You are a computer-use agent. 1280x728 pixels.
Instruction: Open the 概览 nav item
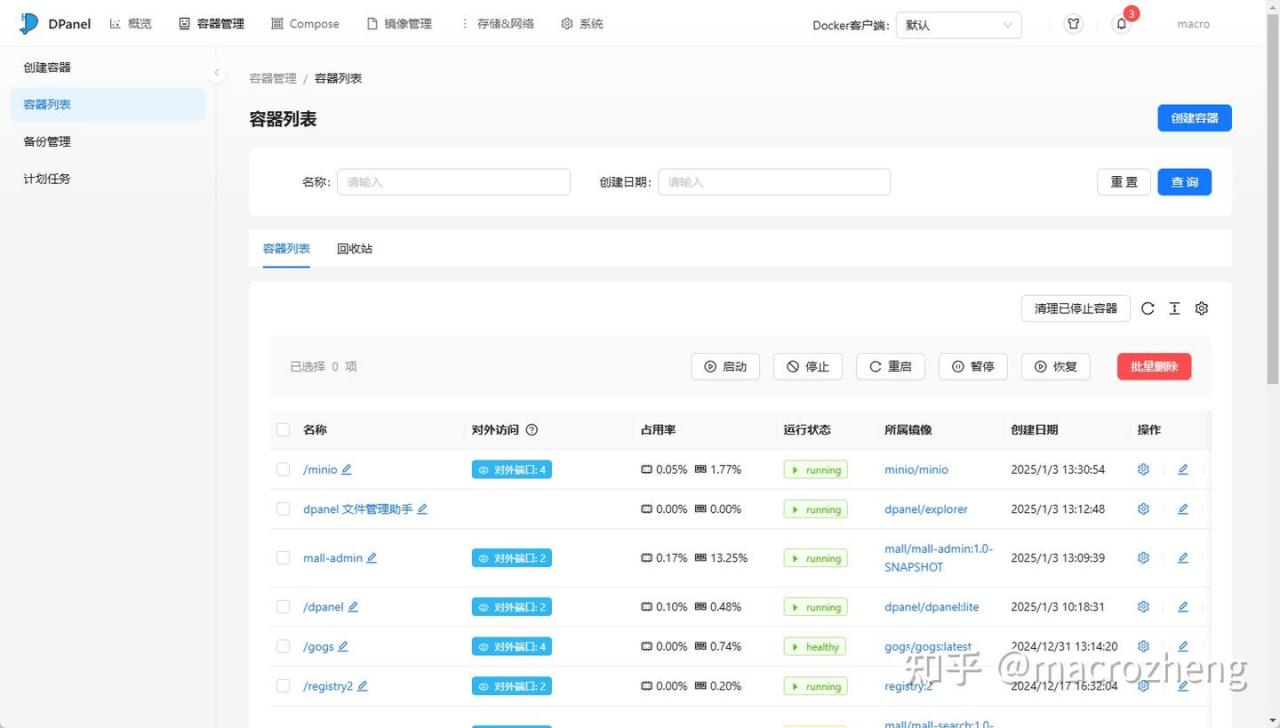coord(130,24)
